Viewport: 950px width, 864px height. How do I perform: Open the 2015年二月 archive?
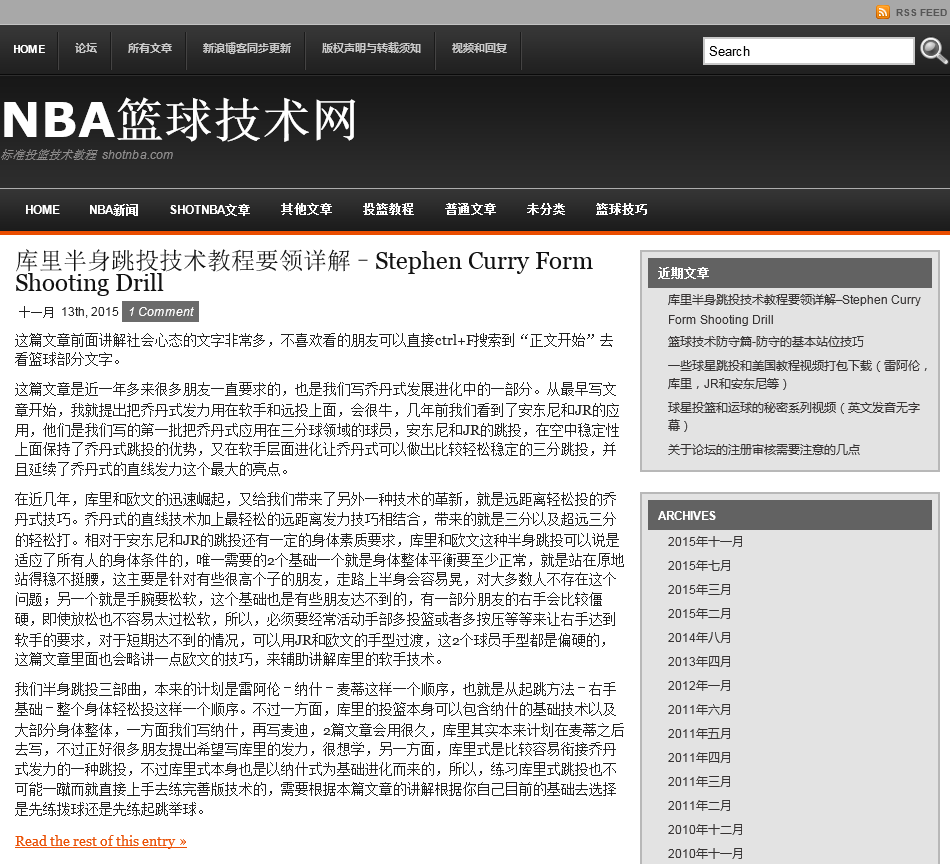pos(699,614)
